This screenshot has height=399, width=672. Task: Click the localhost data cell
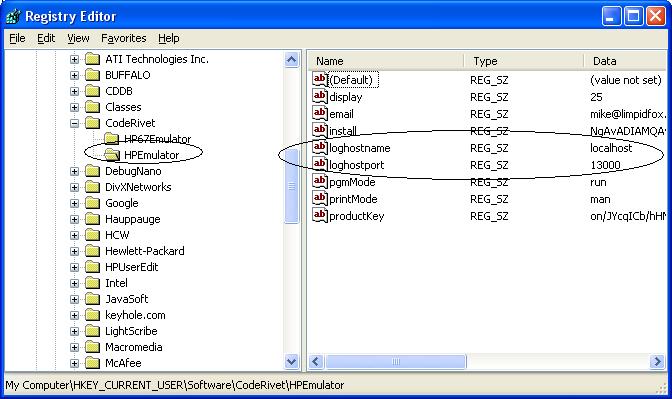(611, 148)
